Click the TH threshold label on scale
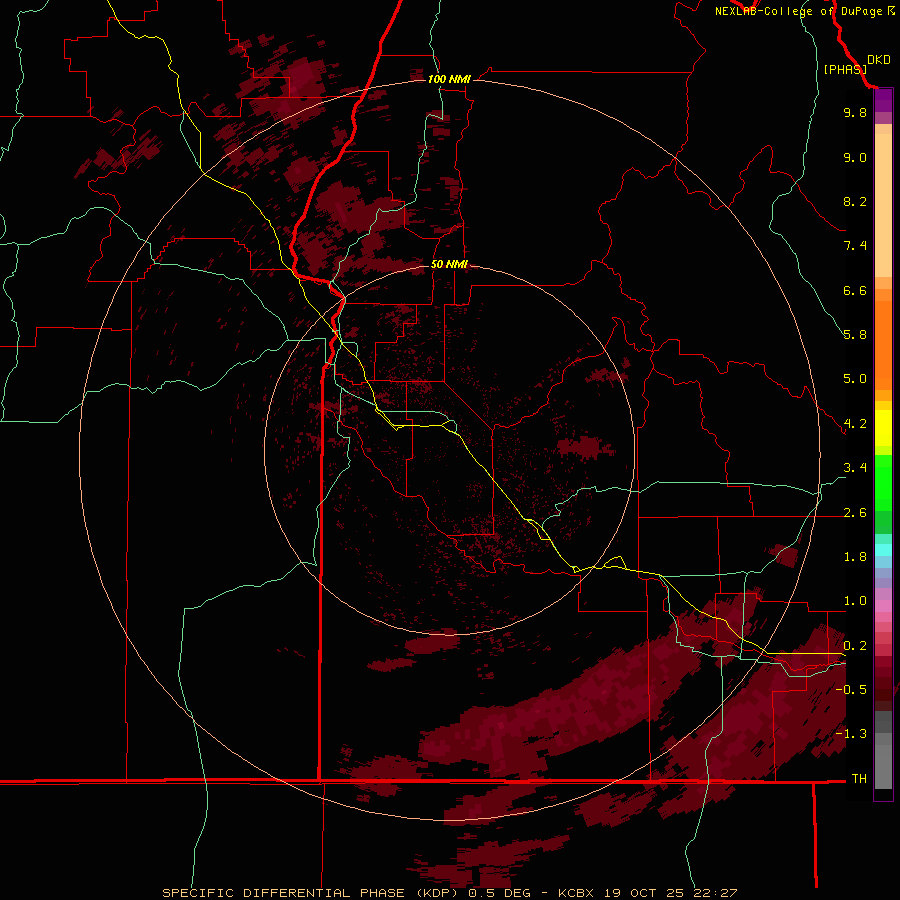 tap(859, 779)
